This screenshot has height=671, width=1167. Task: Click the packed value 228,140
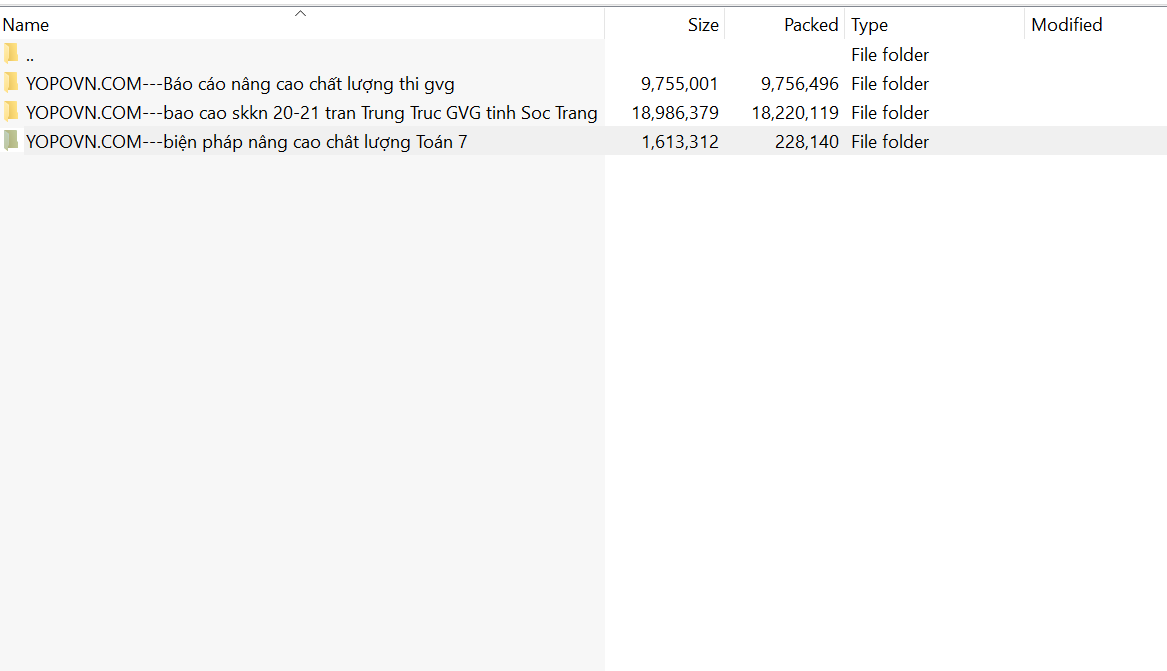(806, 142)
